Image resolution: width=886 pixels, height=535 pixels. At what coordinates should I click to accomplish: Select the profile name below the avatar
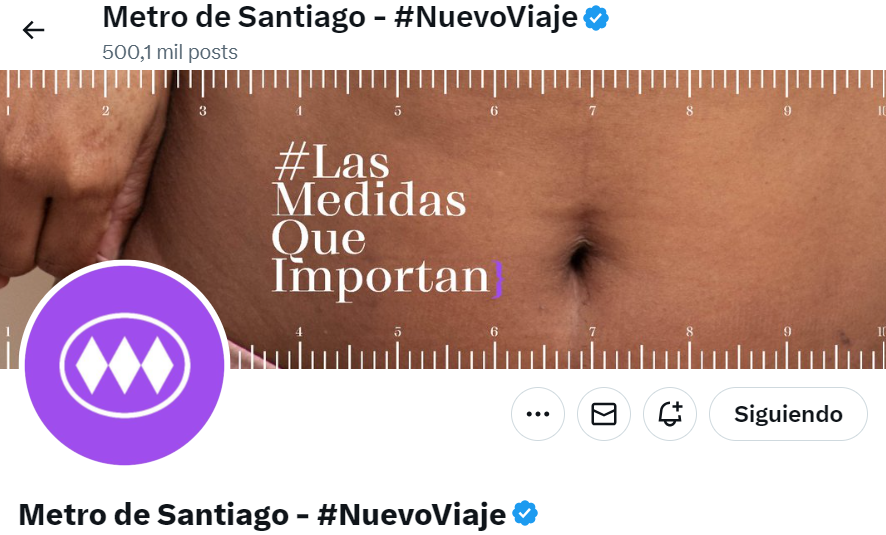coord(262,514)
